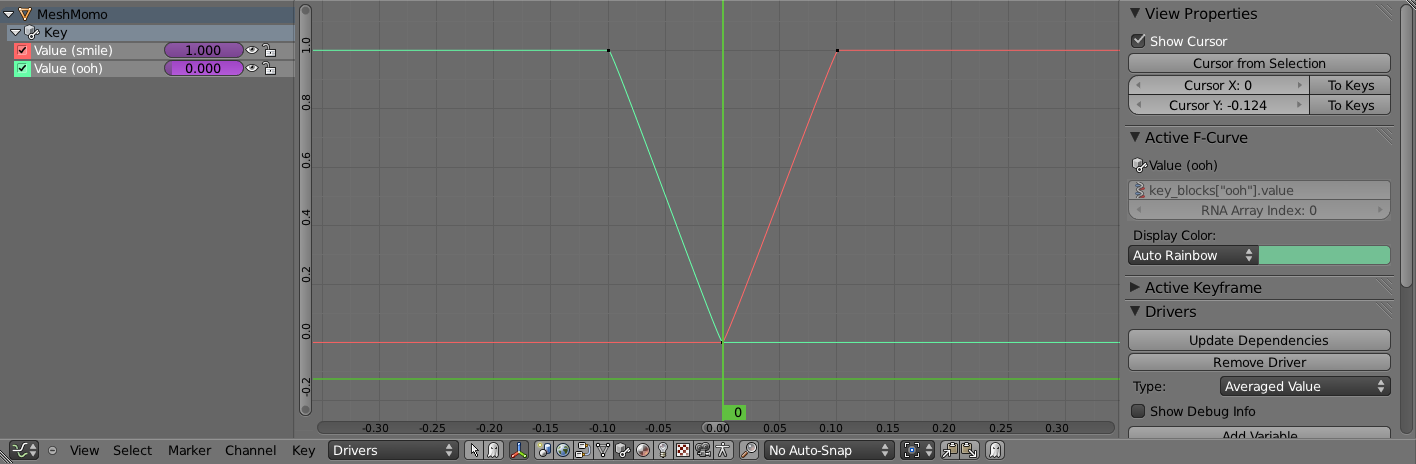Viewport: 1416px width, 464px height.
Task: Click the green display color swatch
Action: tap(1325, 255)
